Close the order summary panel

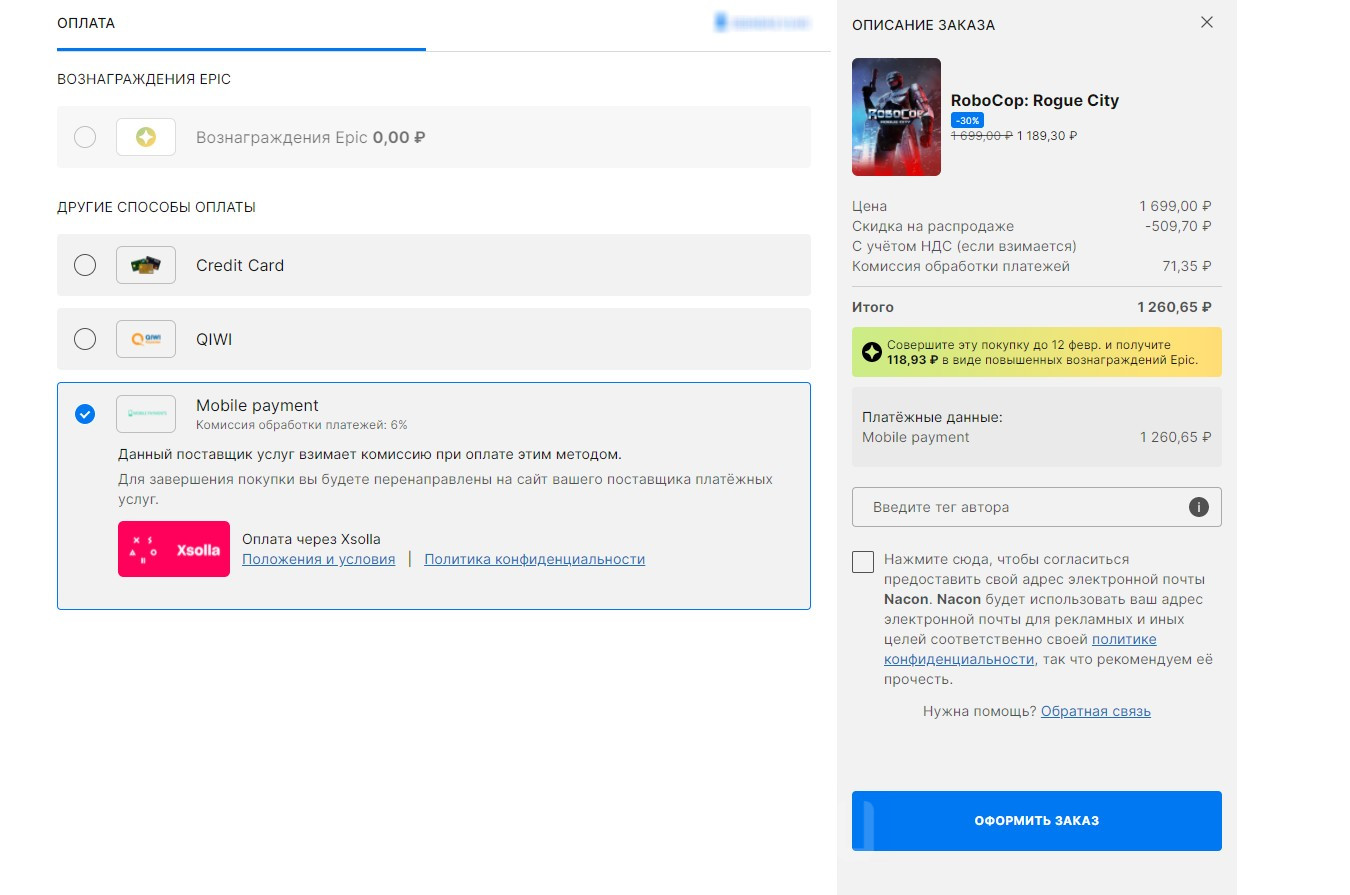1207,22
